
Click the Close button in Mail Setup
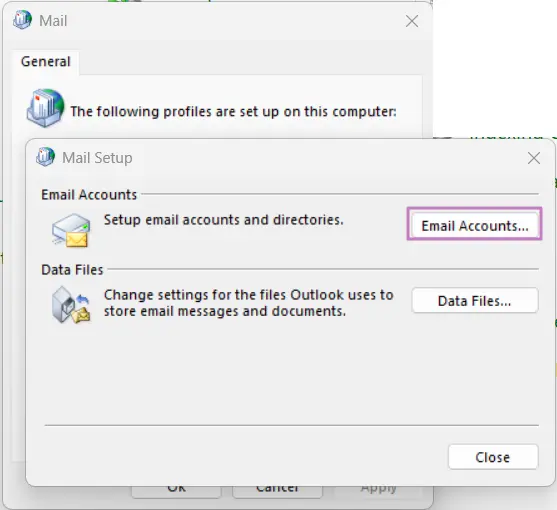[x=493, y=457]
